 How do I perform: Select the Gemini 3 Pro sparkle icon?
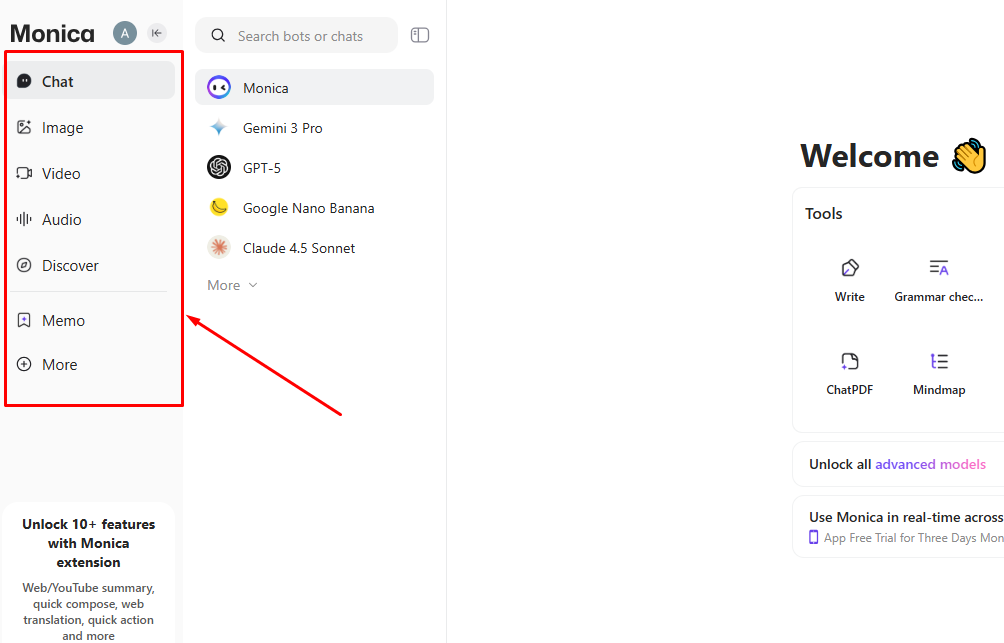point(219,127)
